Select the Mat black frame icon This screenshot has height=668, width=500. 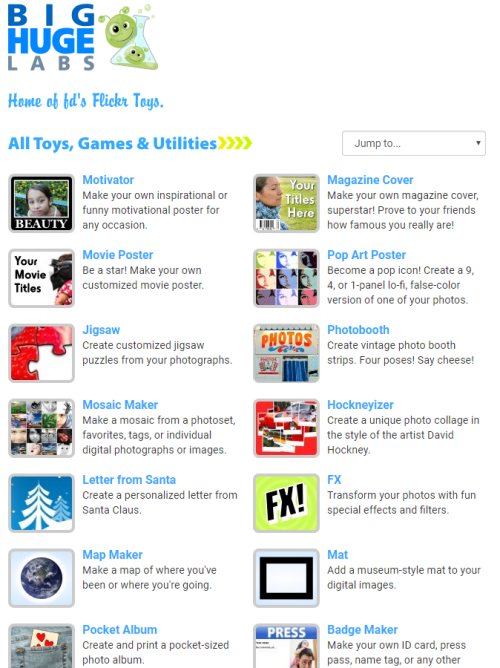(x=286, y=578)
